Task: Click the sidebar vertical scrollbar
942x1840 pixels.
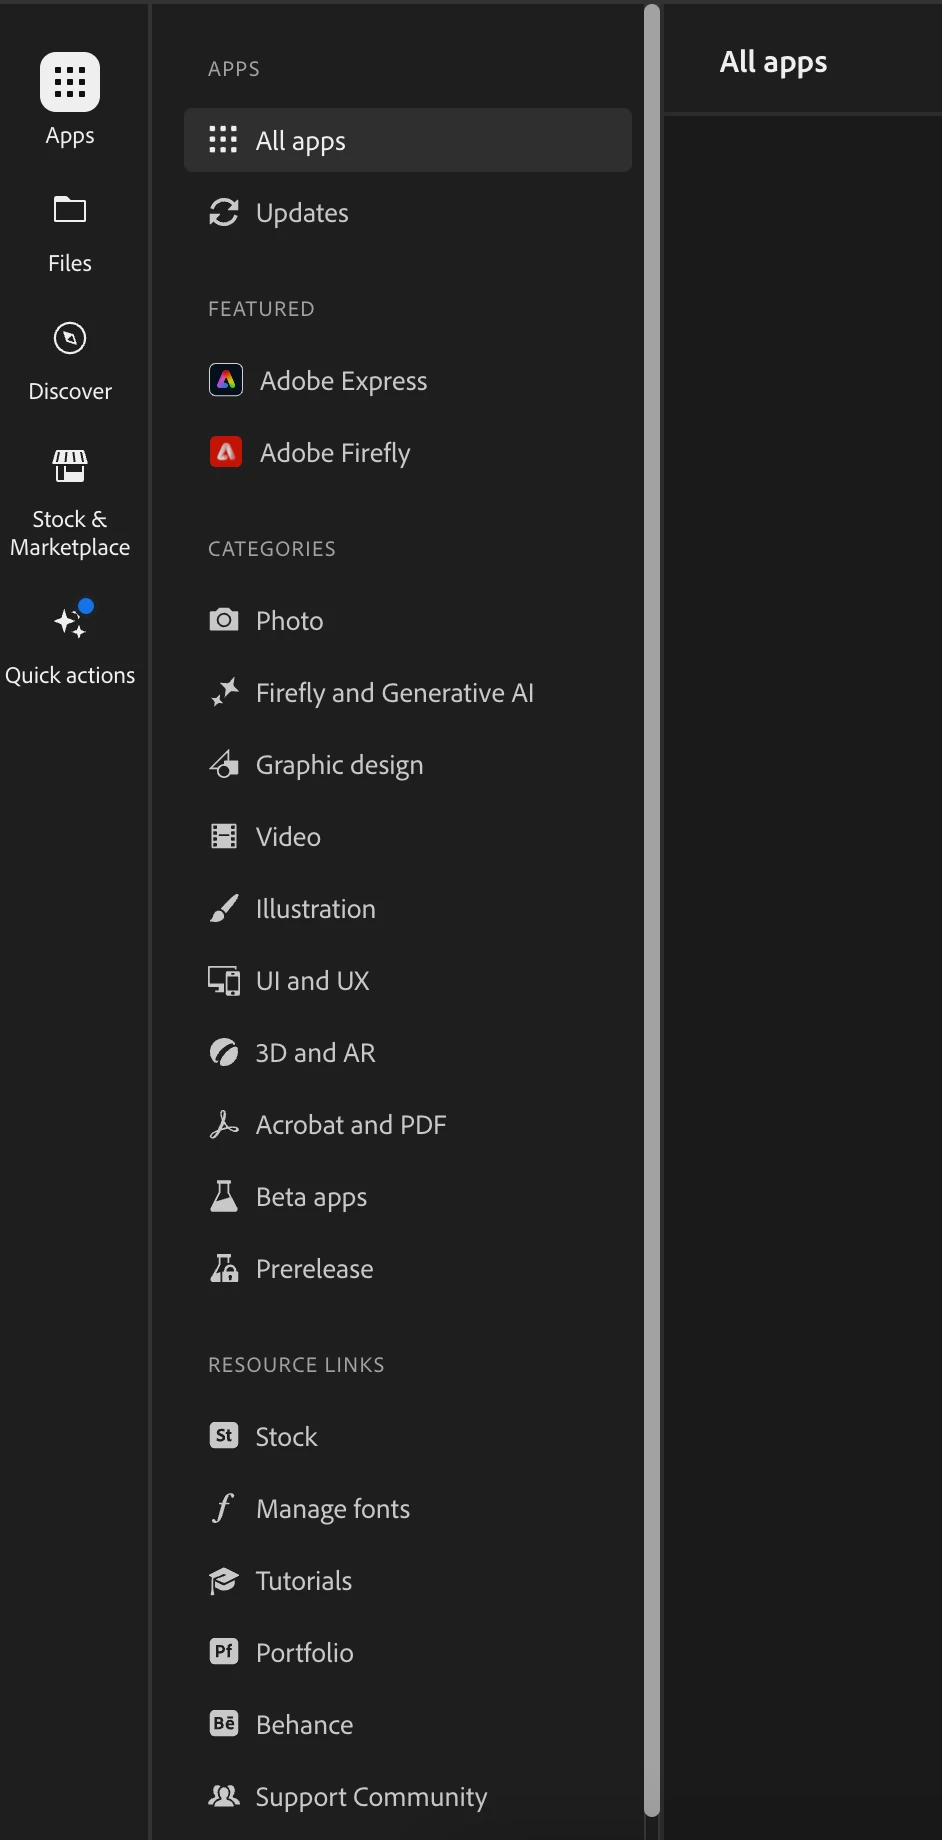Action: point(652,910)
